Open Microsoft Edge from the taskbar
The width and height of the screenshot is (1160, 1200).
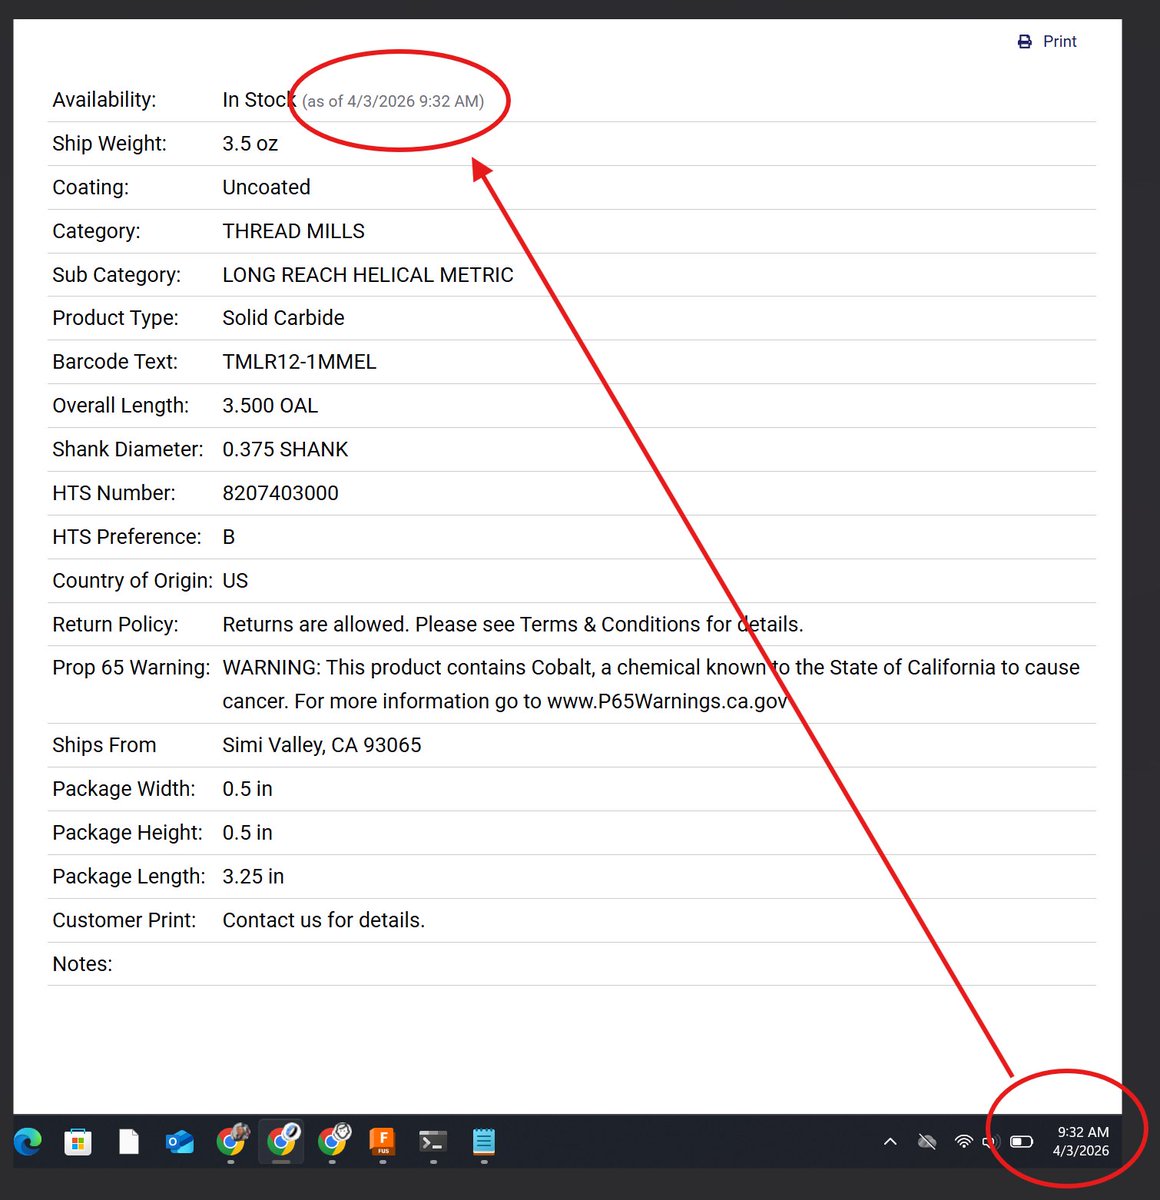28,1141
